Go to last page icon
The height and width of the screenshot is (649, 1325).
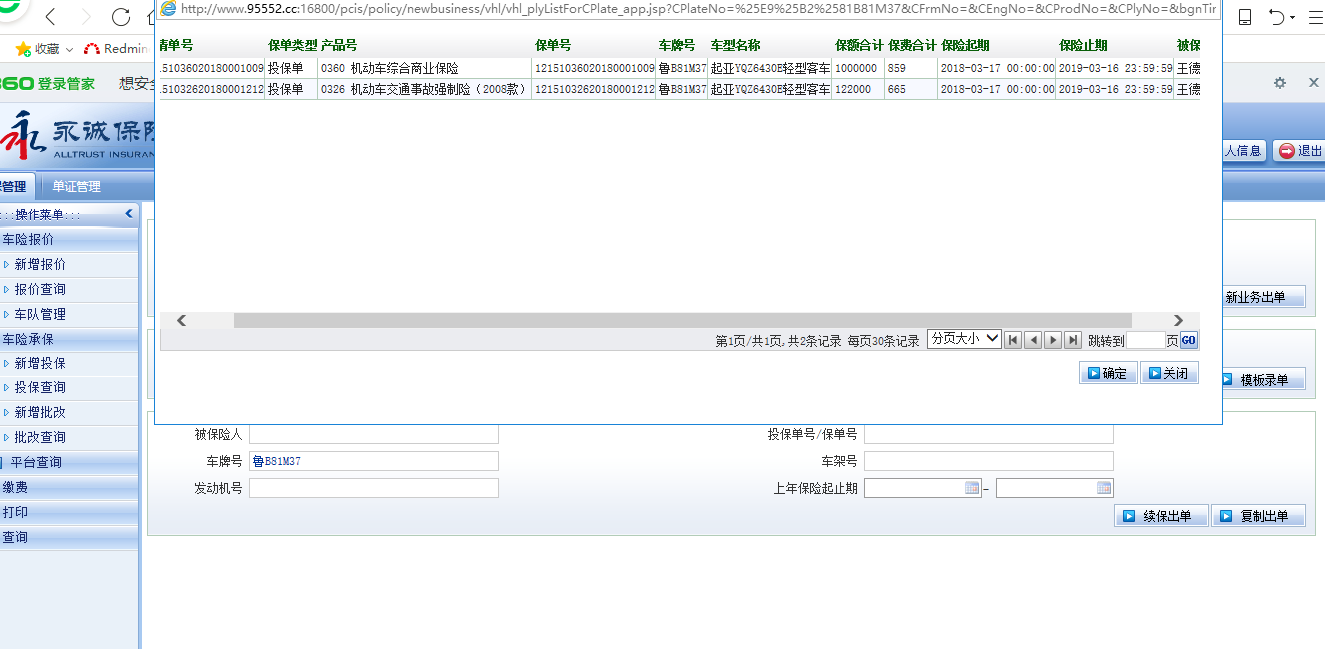point(1073,340)
